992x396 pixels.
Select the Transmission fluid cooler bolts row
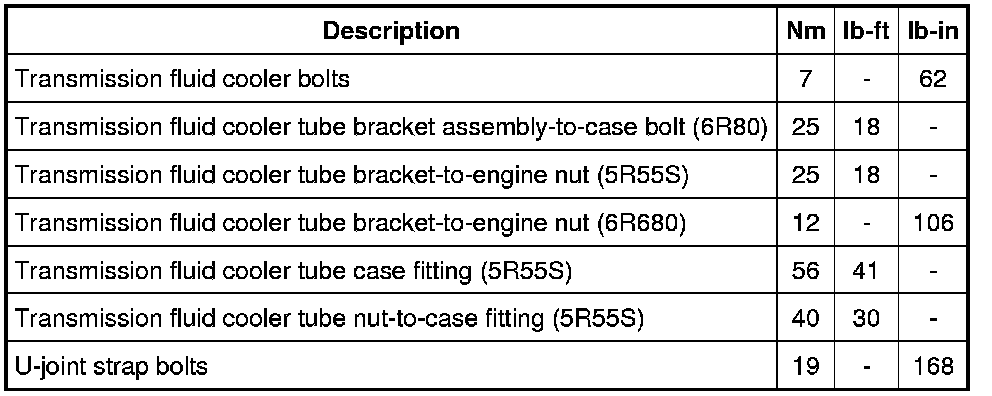pyautogui.click(x=486, y=78)
